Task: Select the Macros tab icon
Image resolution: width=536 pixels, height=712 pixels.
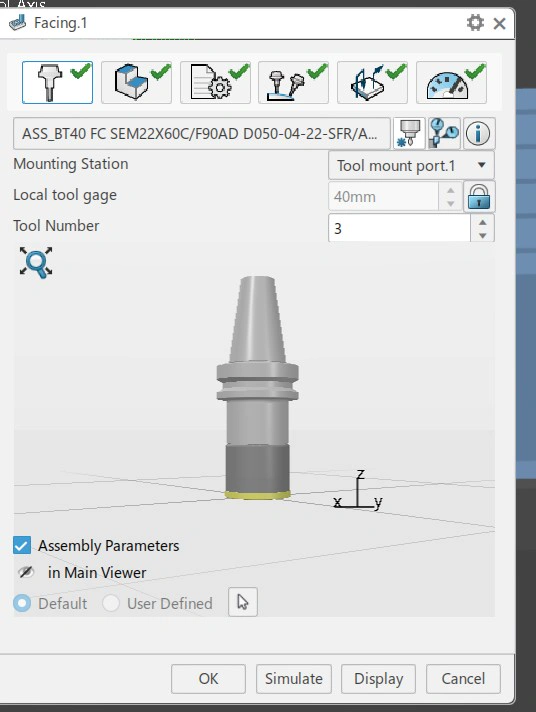Action: [x=293, y=83]
